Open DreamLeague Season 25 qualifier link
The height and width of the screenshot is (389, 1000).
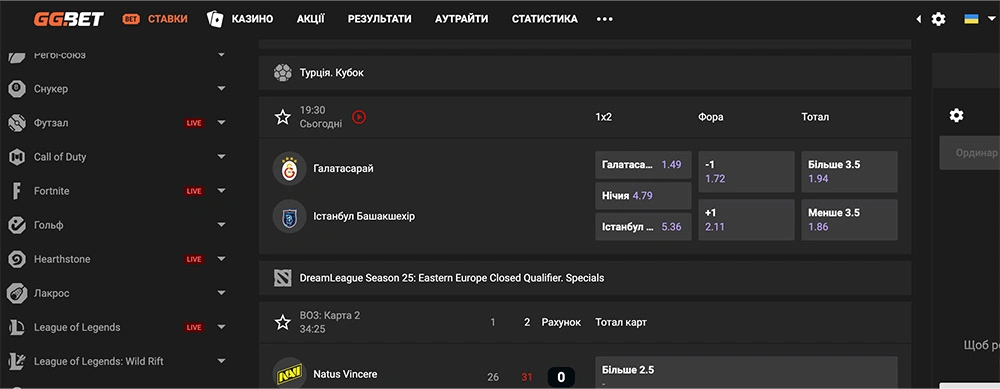[x=452, y=278]
